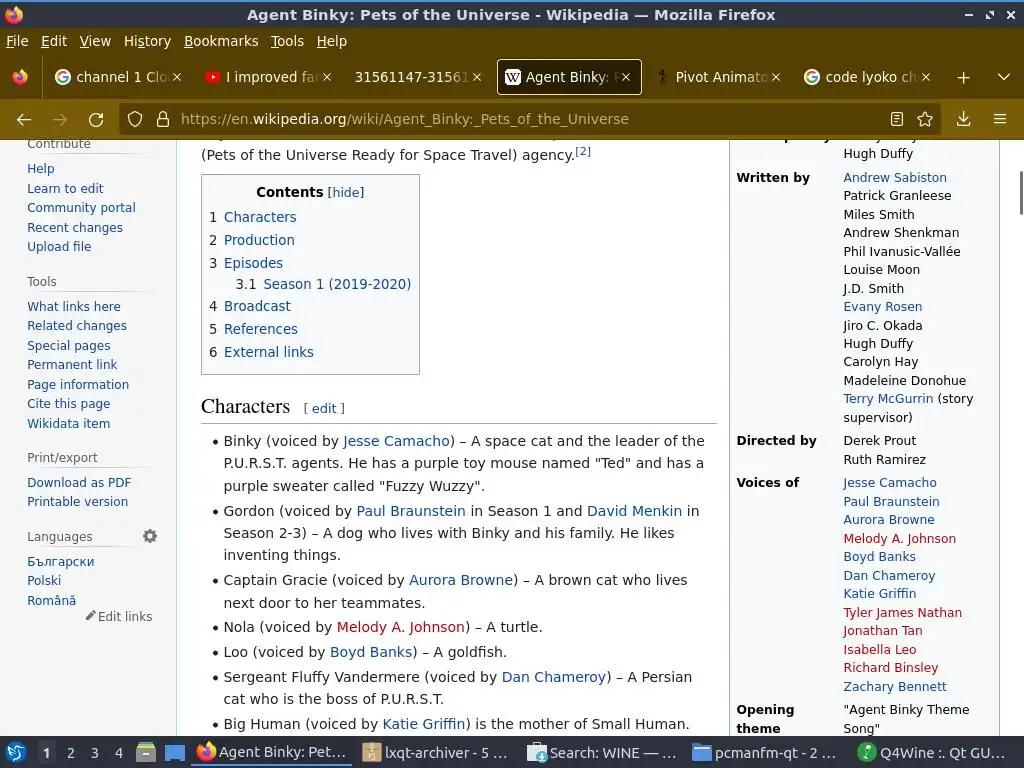
Task: Open Community portal sidebar link
Action: point(81,207)
